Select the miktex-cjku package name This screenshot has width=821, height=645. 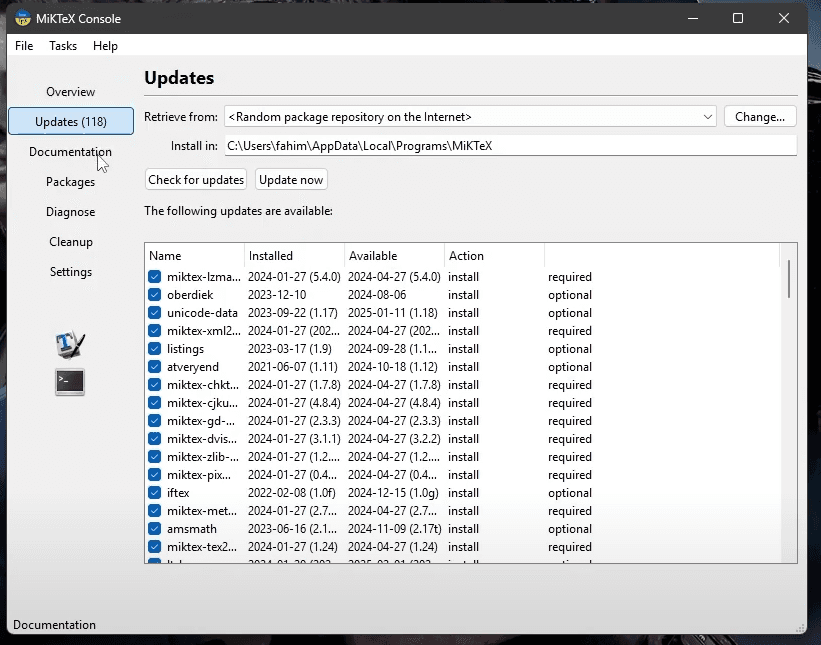202,403
